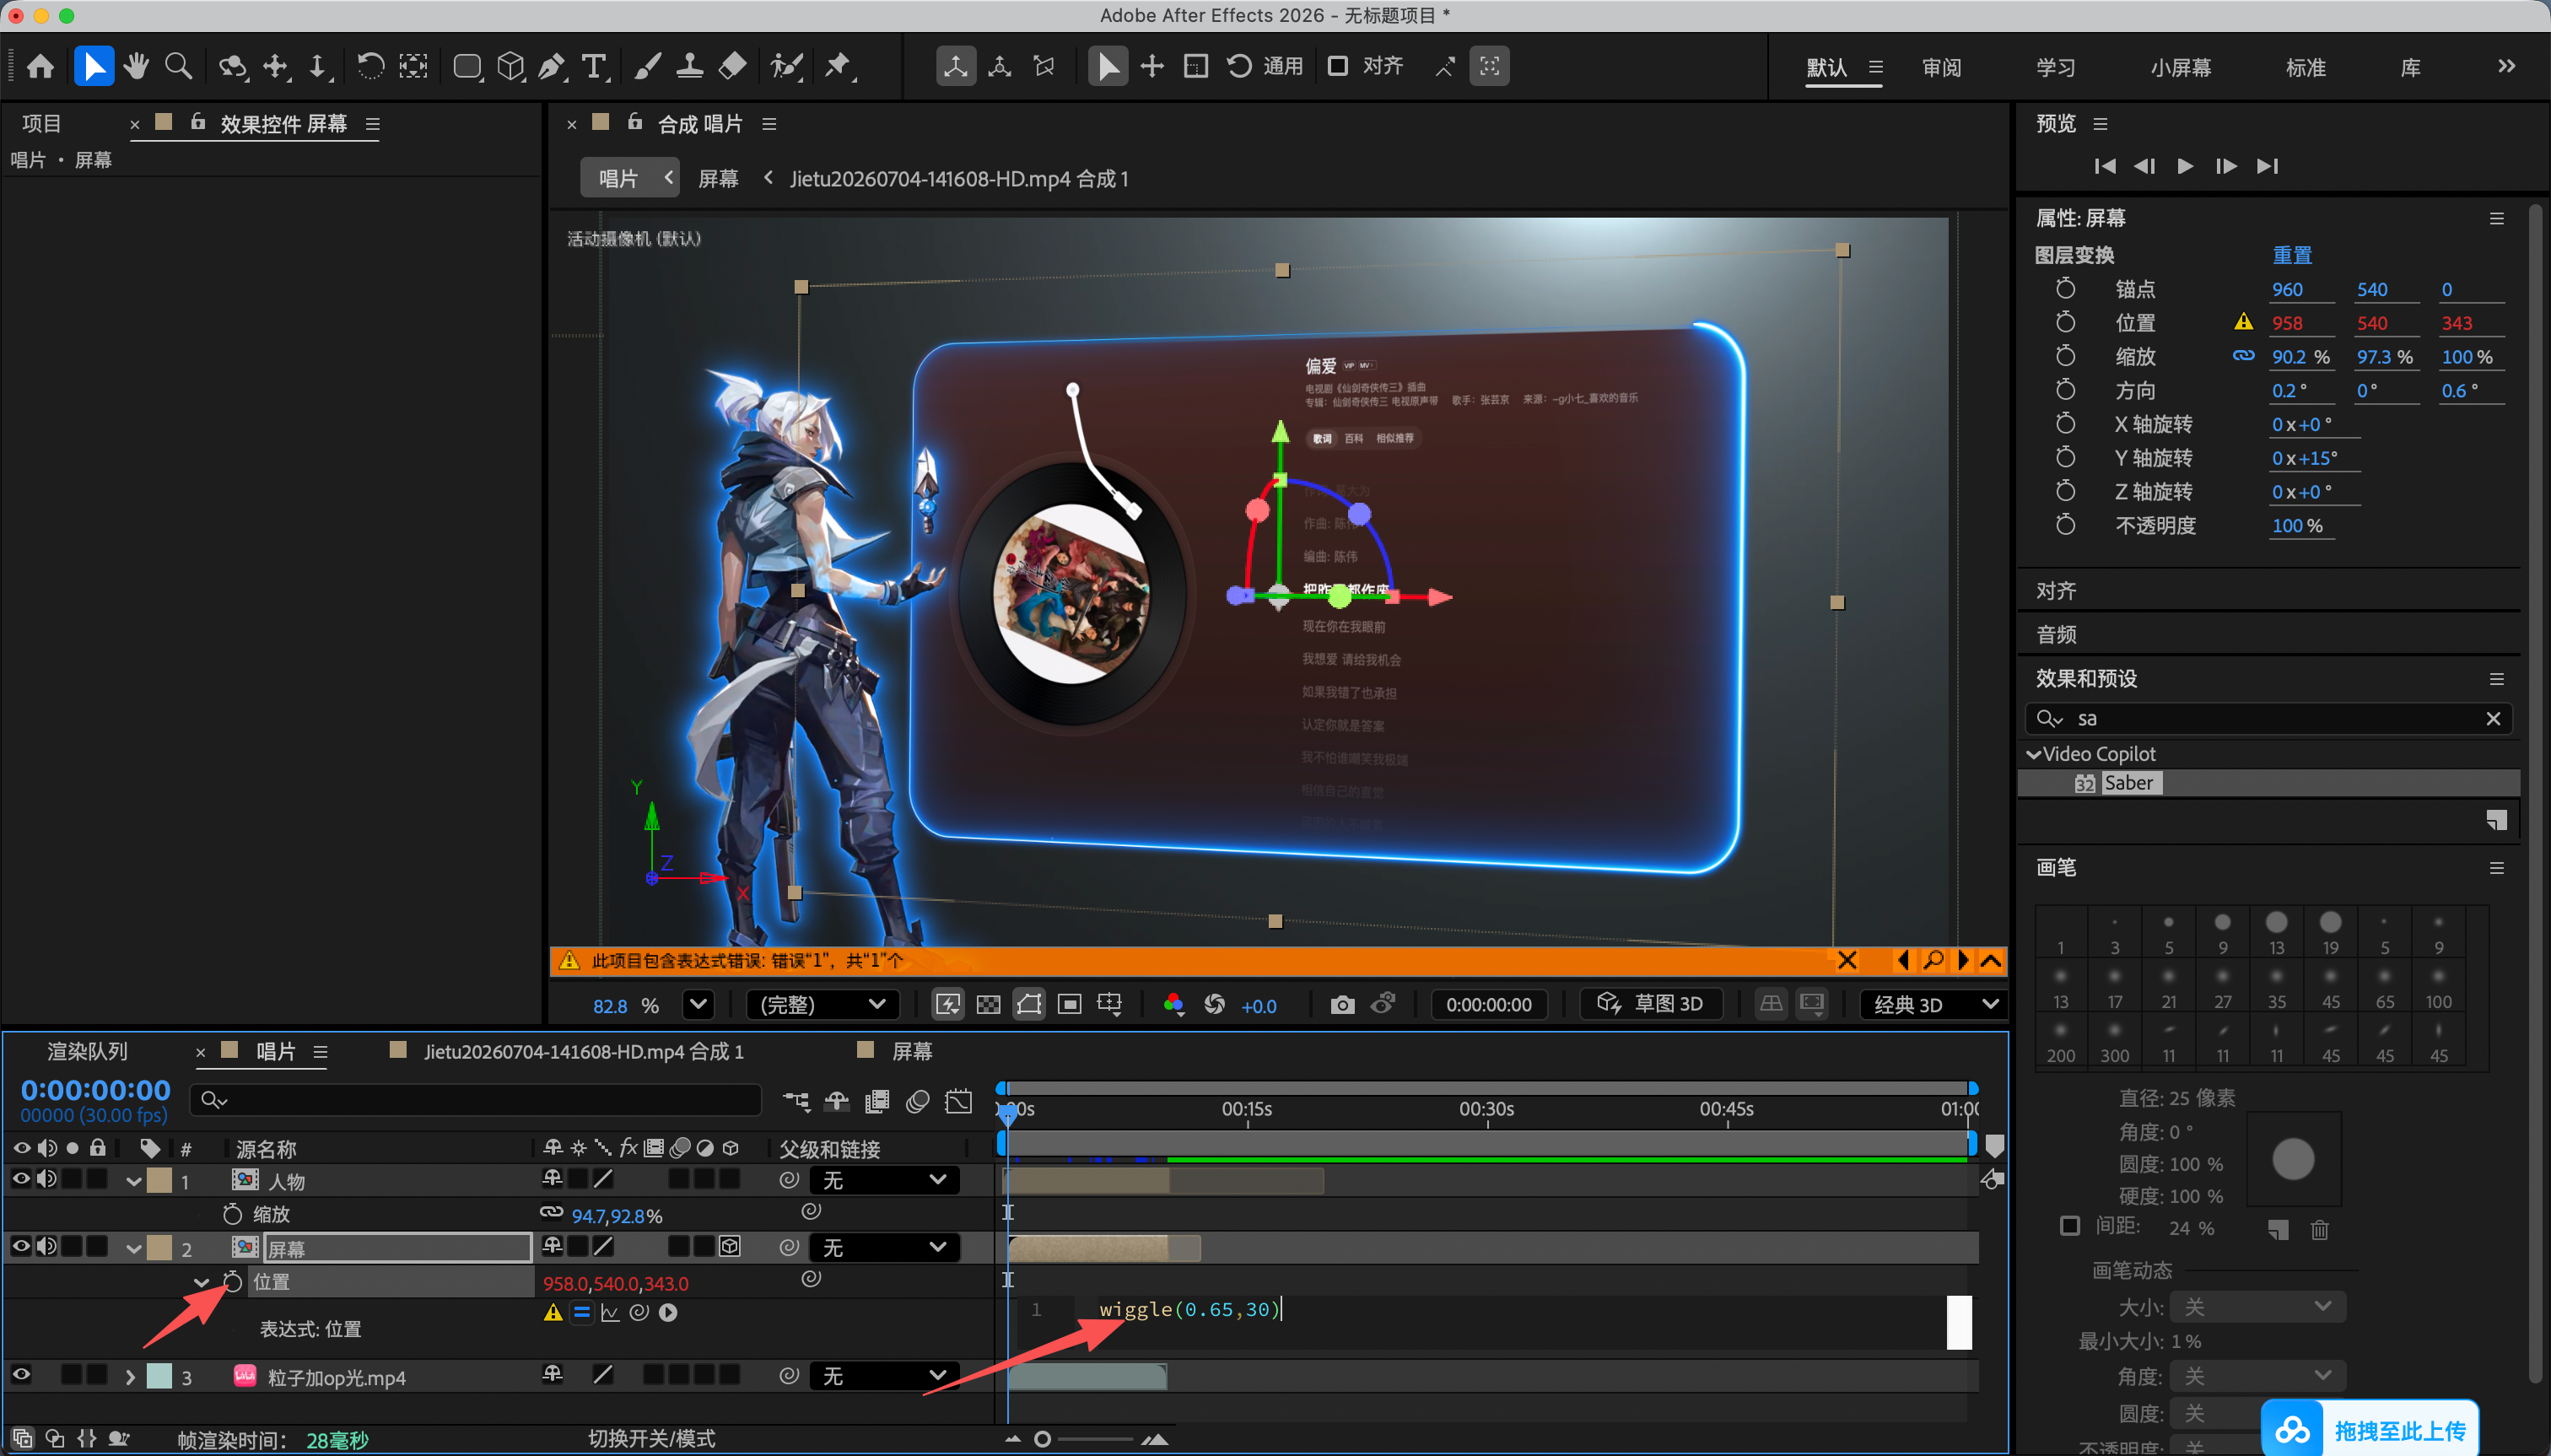The width and height of the screenshot is (2551, 1456).
Task: Toggle visibility of 粒子加op光.mp4 layer
Action: [20, 1375]
